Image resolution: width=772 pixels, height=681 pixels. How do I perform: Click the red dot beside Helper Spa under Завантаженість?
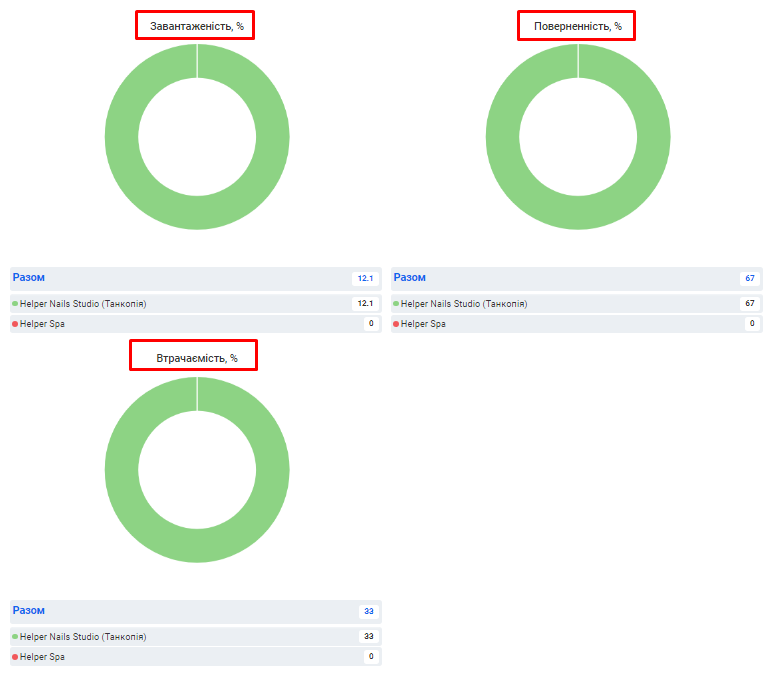(x=15, y=324)
